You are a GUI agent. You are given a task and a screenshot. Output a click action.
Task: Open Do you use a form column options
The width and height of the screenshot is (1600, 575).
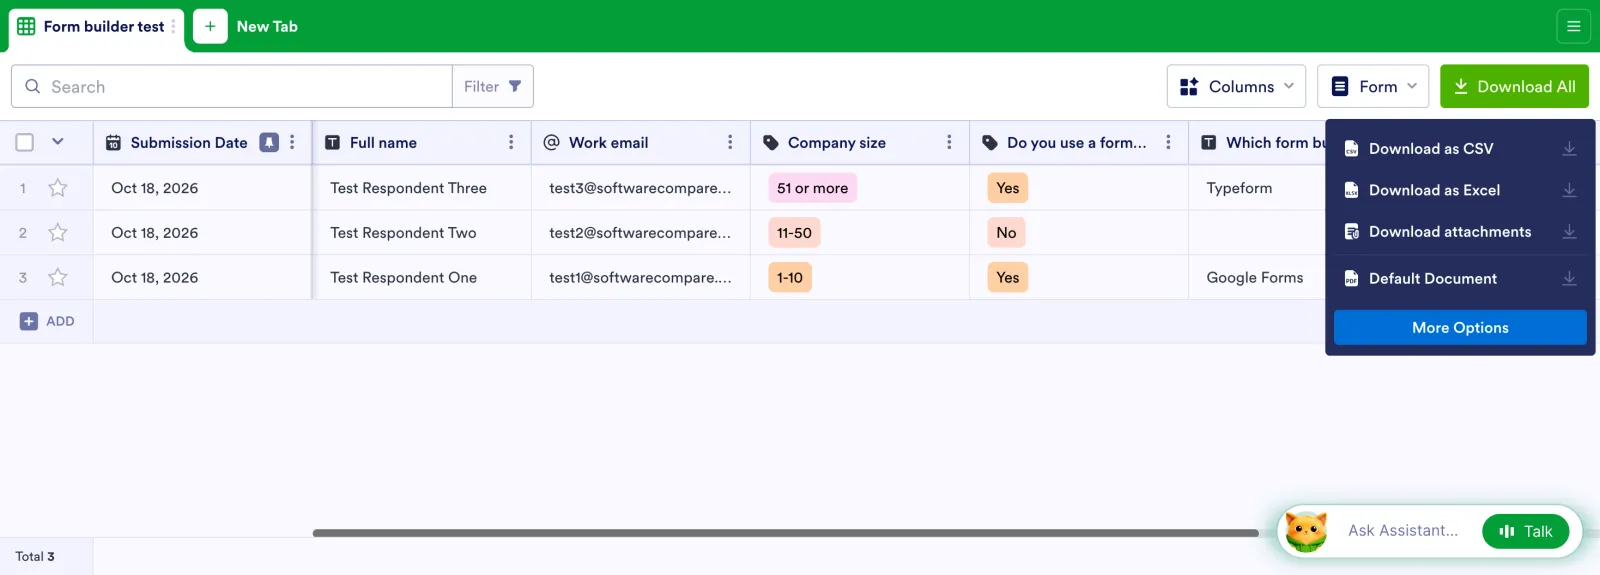(1168, 142)
